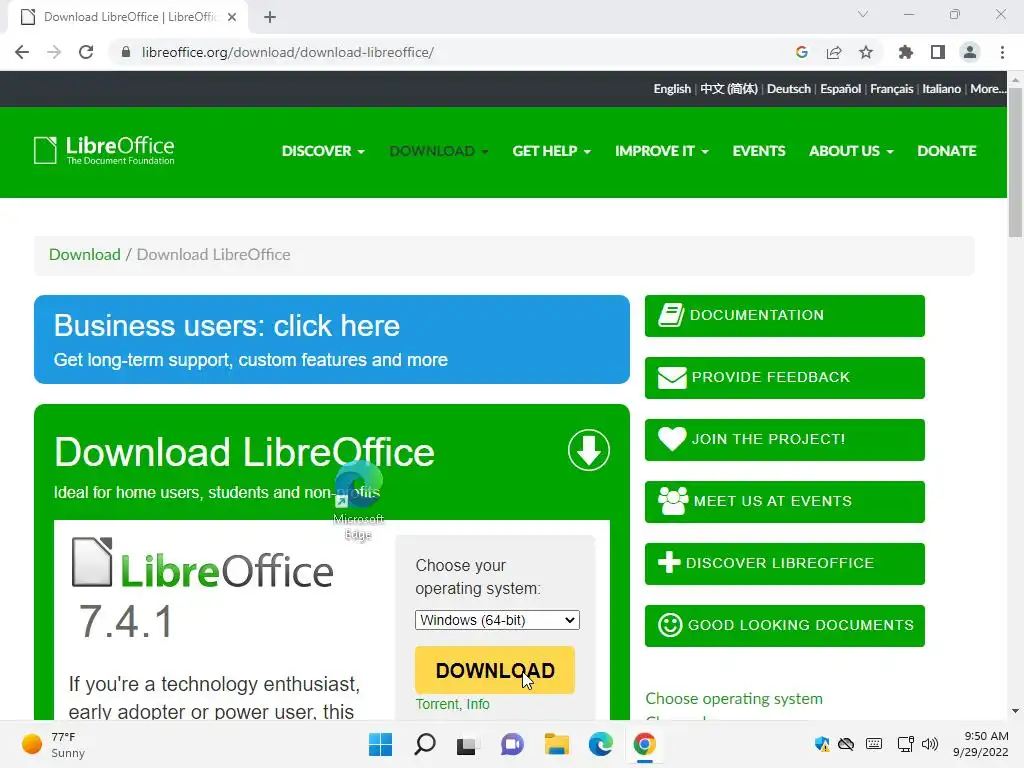Click the Google icon in address bar
The image size is (1024, 768).
click(x=802, y=52)
